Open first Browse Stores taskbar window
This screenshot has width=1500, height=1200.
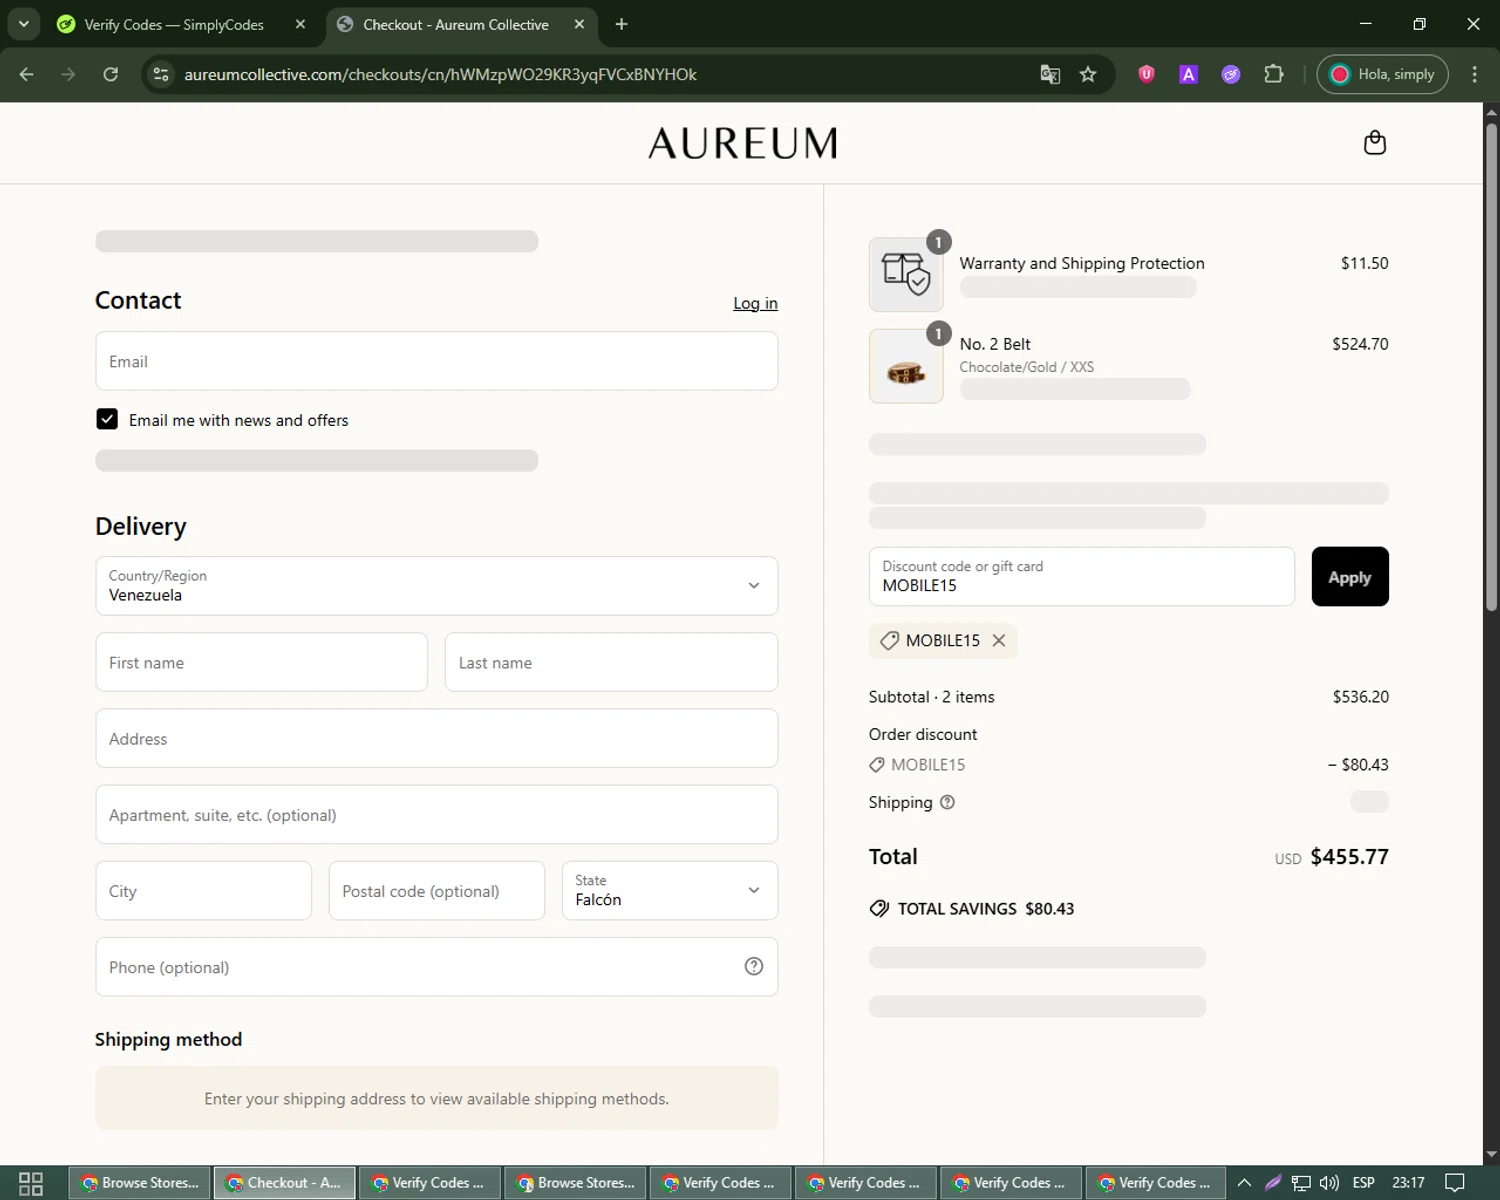[140, 1183]
